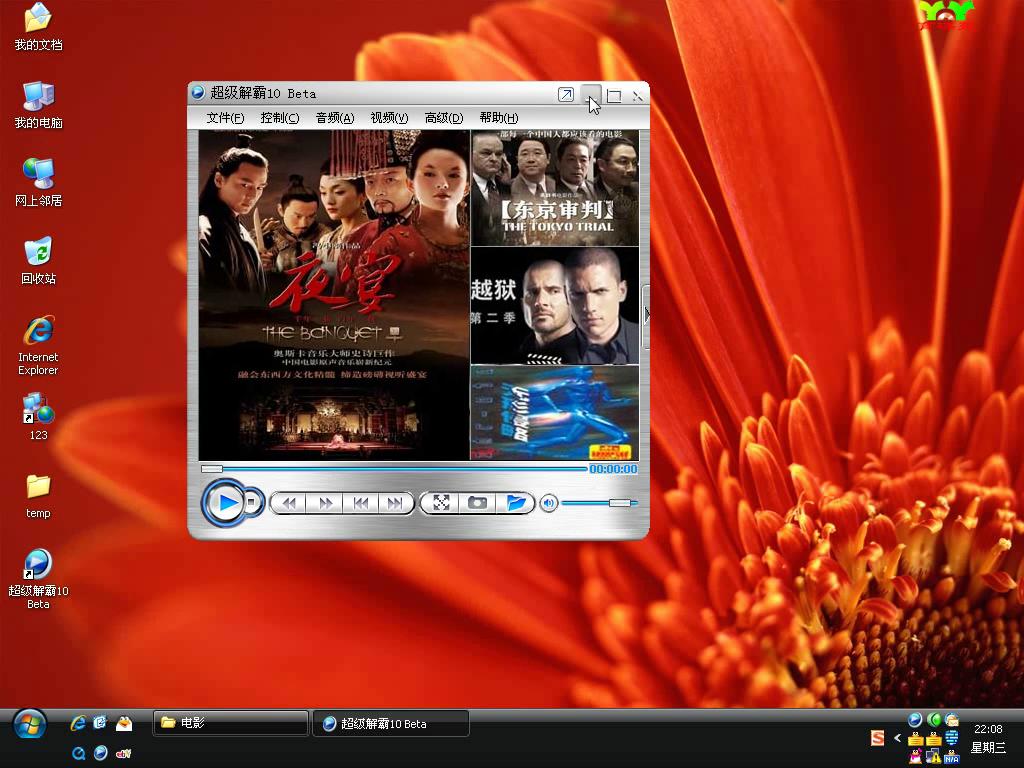Screen dimensions: 1024x768
Task: Click the pink QQ penguin tray icon
Action: click(x=915, y=756)
